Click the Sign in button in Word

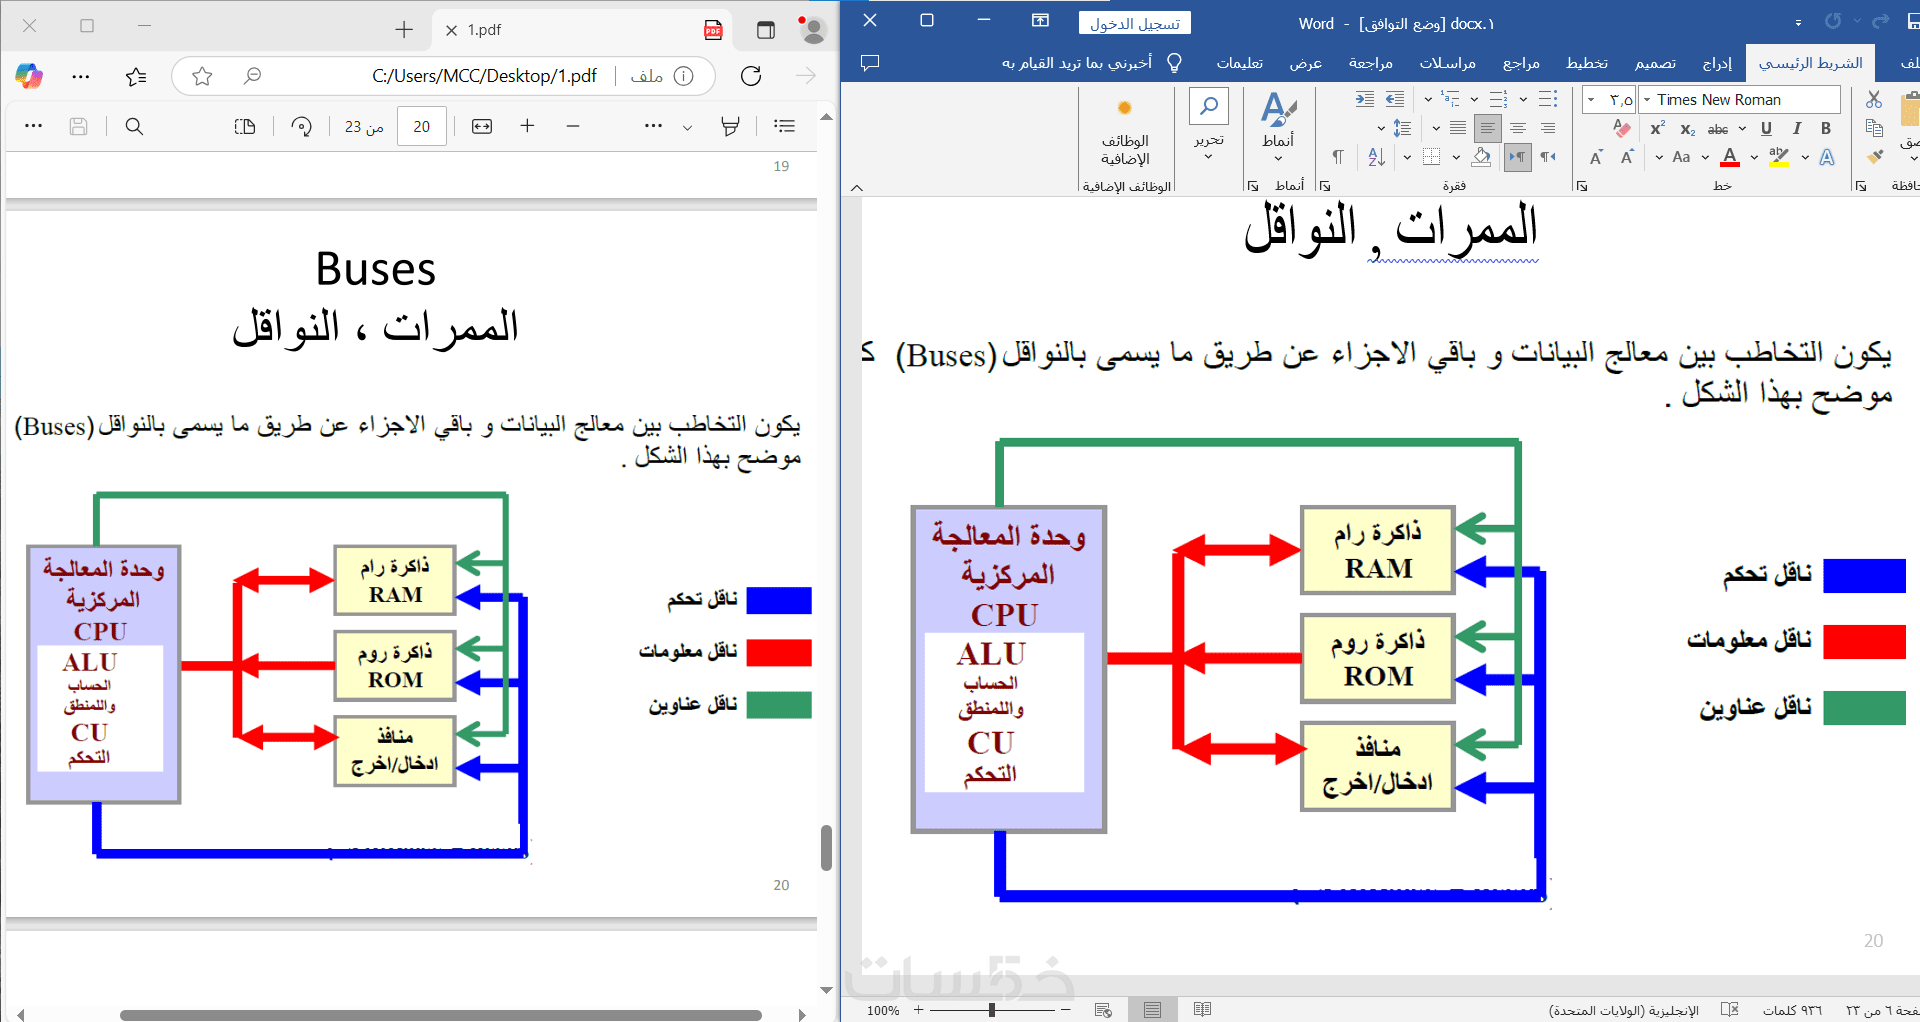pyautogui.click(x=1135, y=23)
